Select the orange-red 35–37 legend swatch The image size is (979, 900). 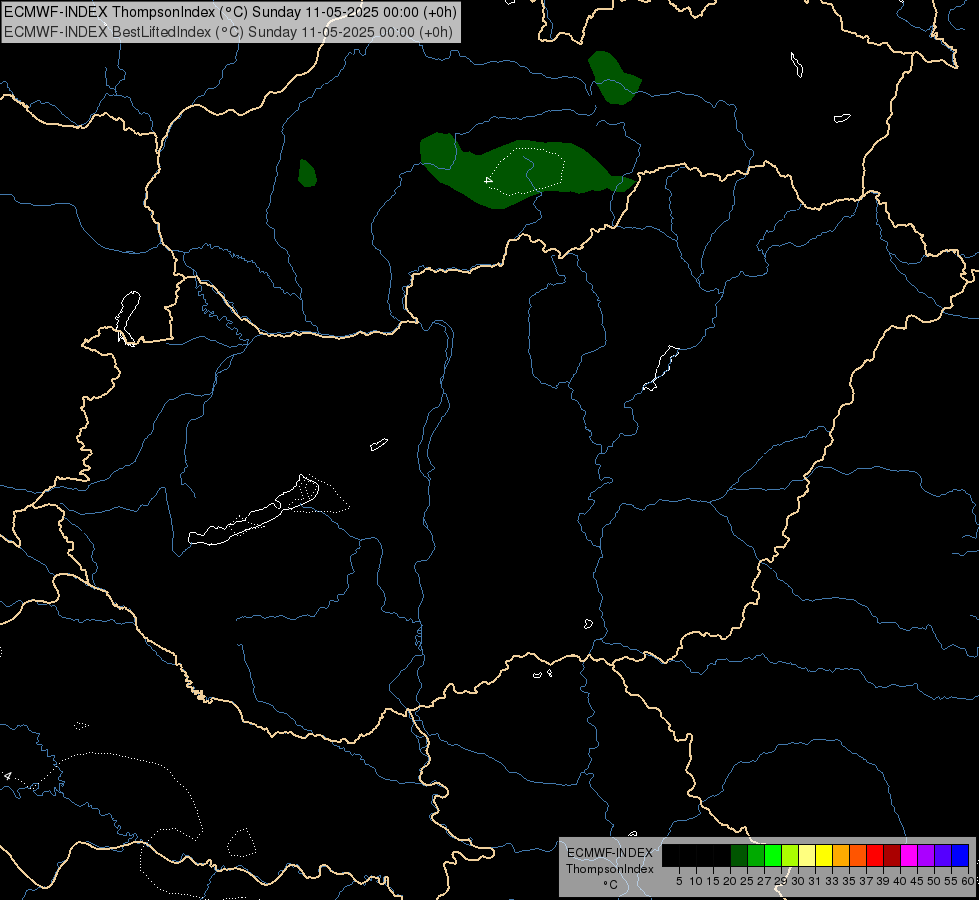(x=858, y=855)
